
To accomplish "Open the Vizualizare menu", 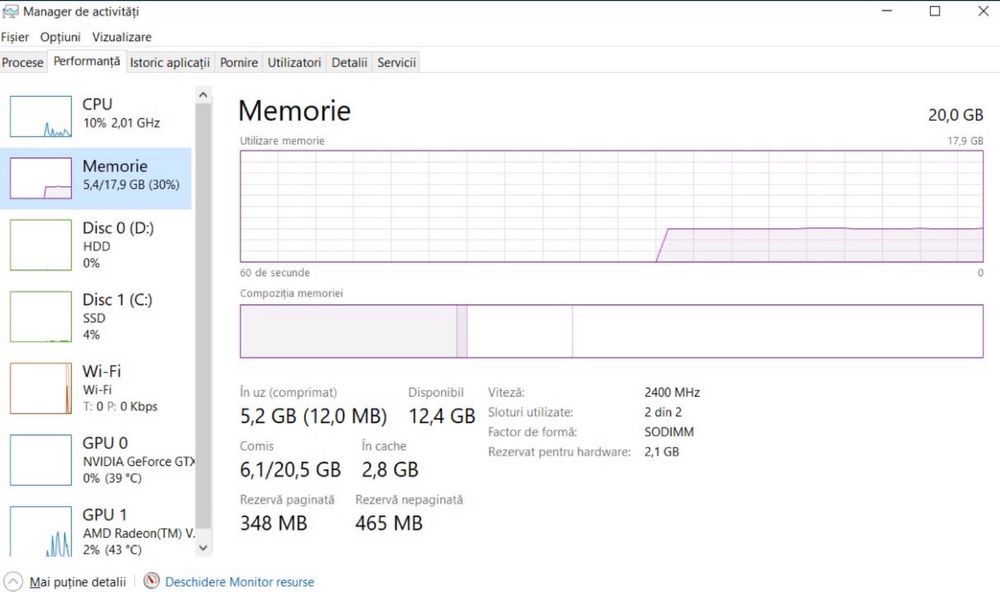I will 122,37.
